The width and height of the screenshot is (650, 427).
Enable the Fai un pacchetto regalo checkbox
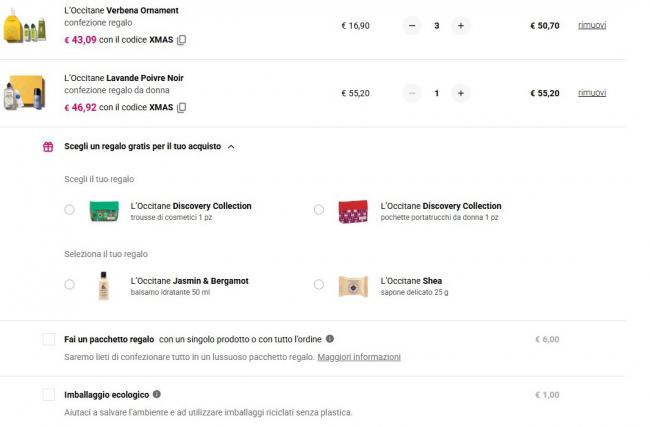pos(49,340)
